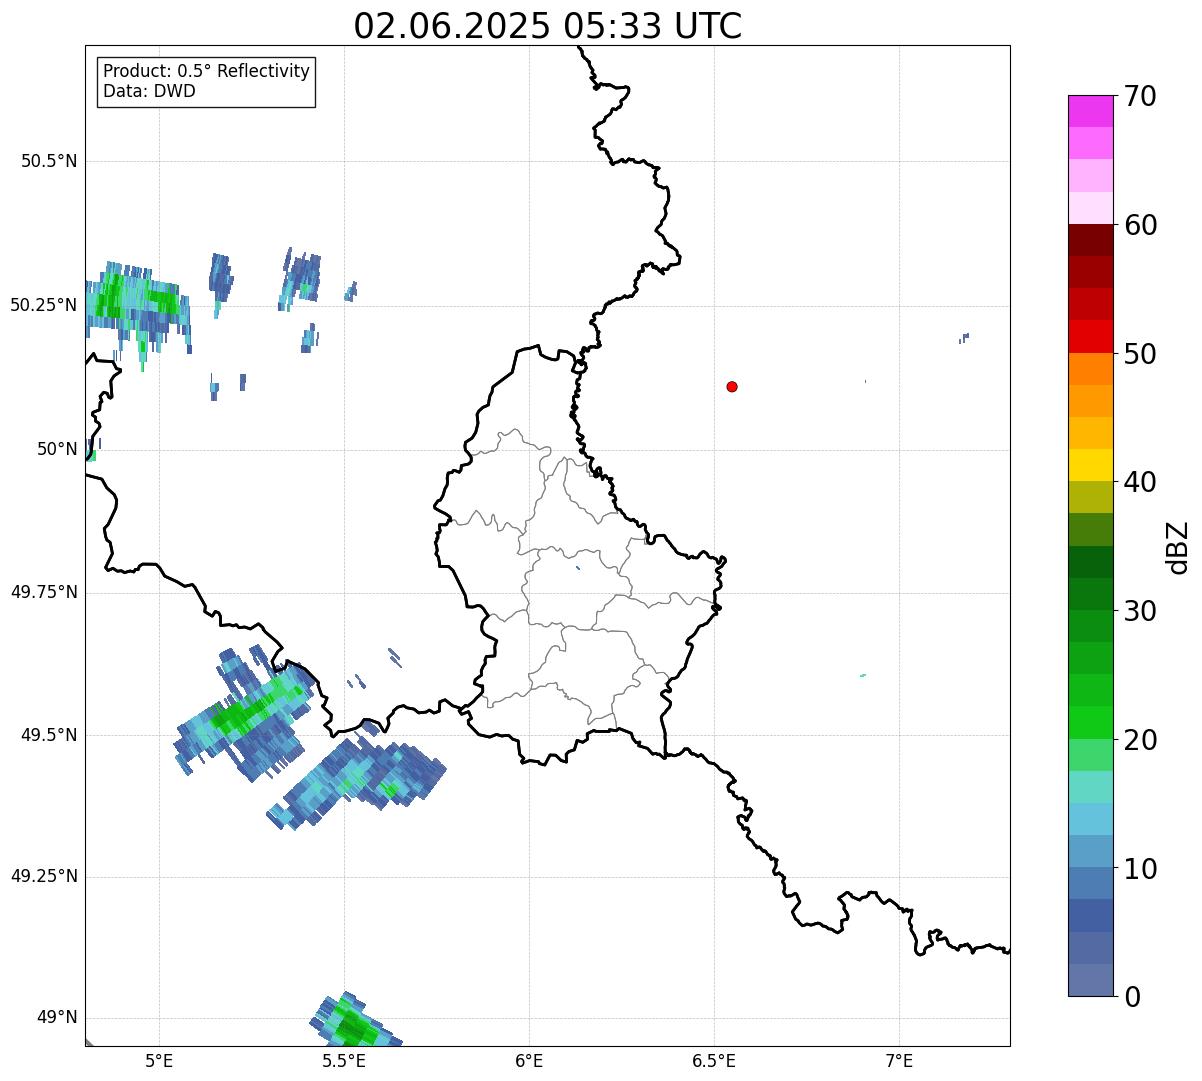The height and width of the screenshot is (1081, 1202).
Task: Click the dBZ colorbar axis label
Action: (1178, 546)
